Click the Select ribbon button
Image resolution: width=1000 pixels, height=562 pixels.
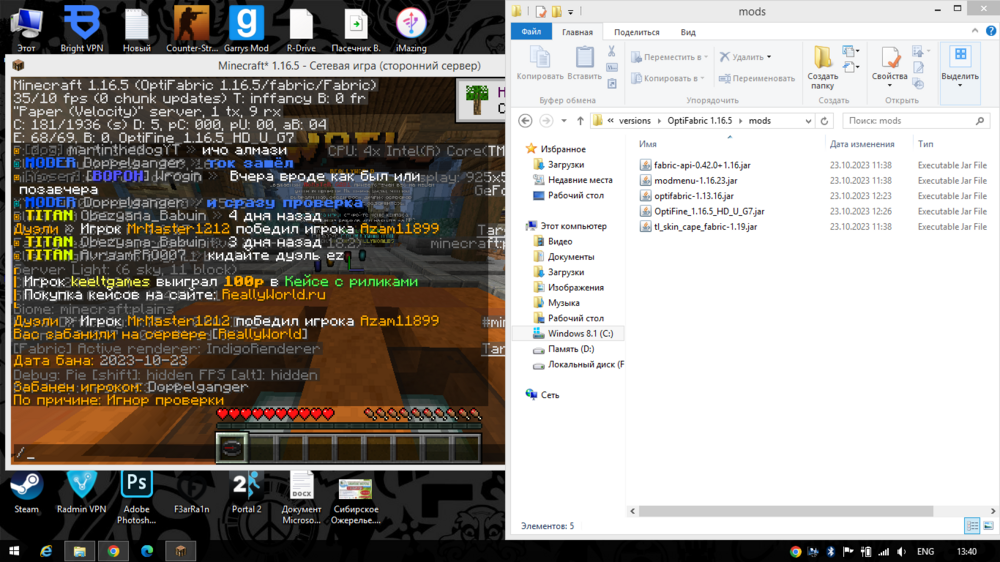pyautogui.click(x=960, y=67)
